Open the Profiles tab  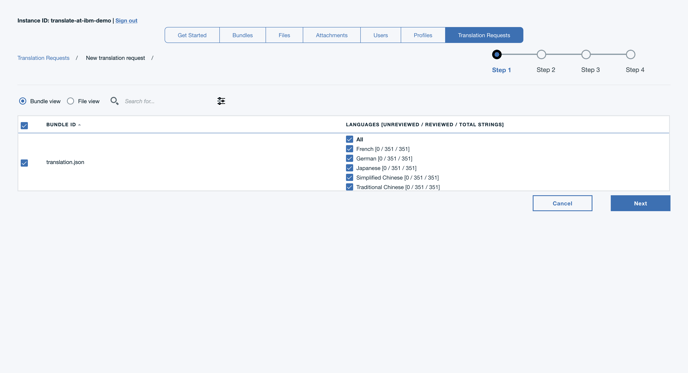point(423,35)
